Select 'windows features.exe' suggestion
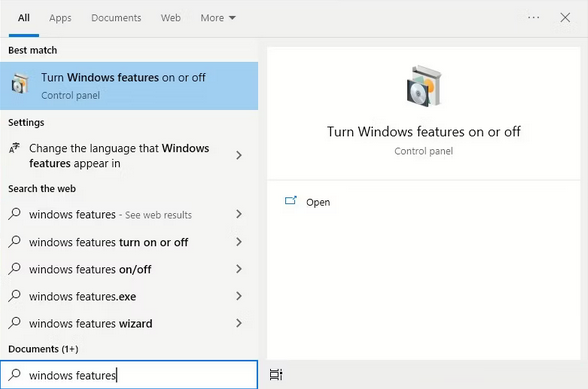 pos(129,296)
